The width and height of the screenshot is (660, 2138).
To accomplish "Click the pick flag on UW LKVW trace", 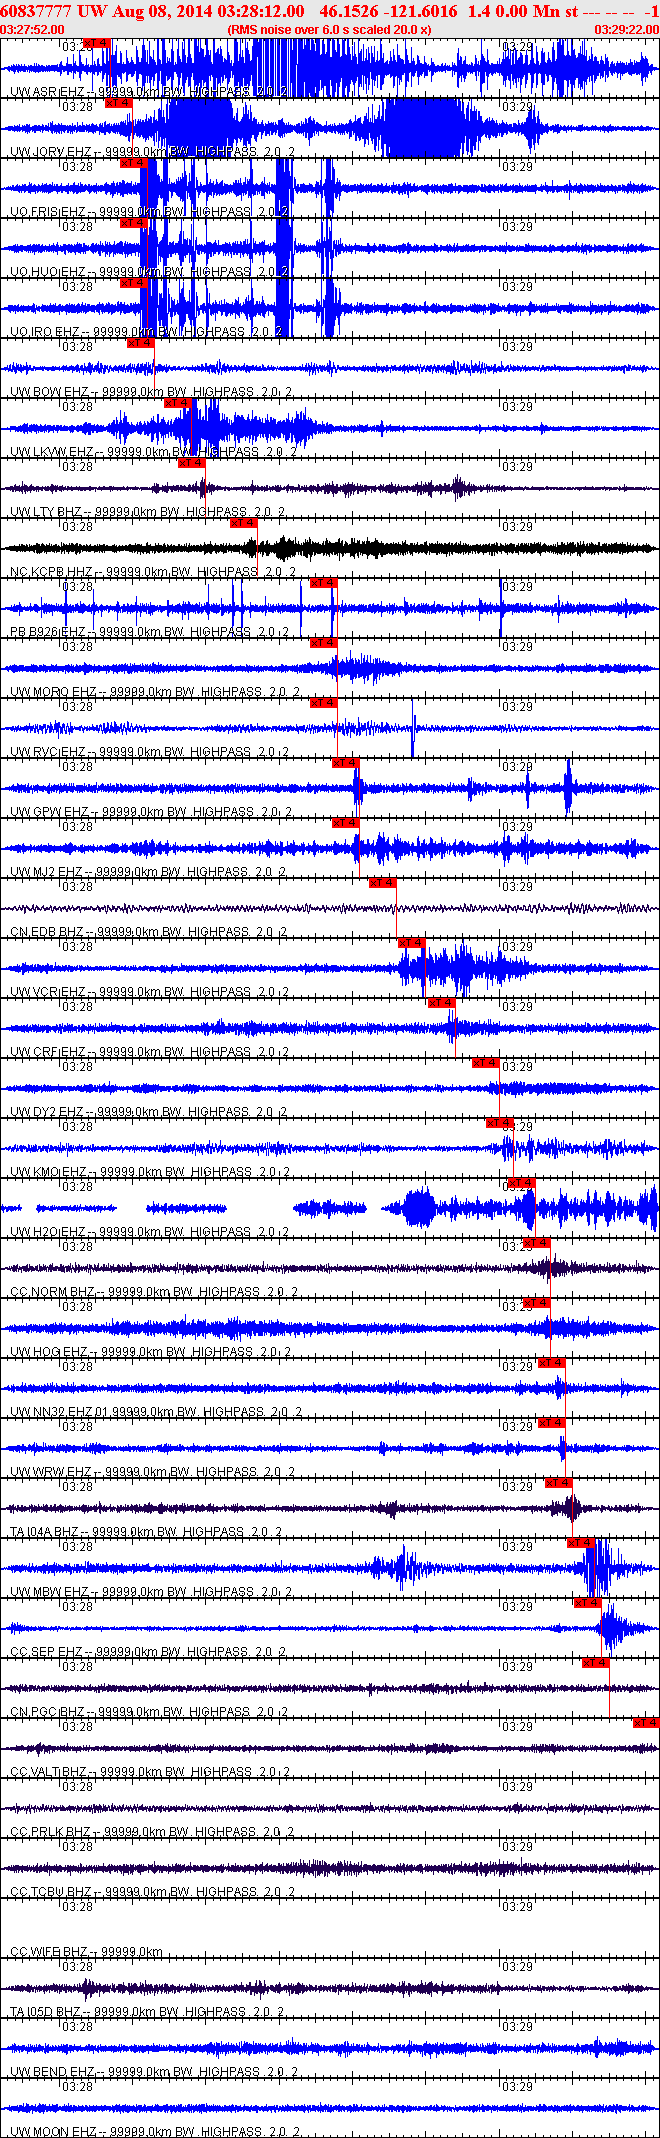I will 177,403.
